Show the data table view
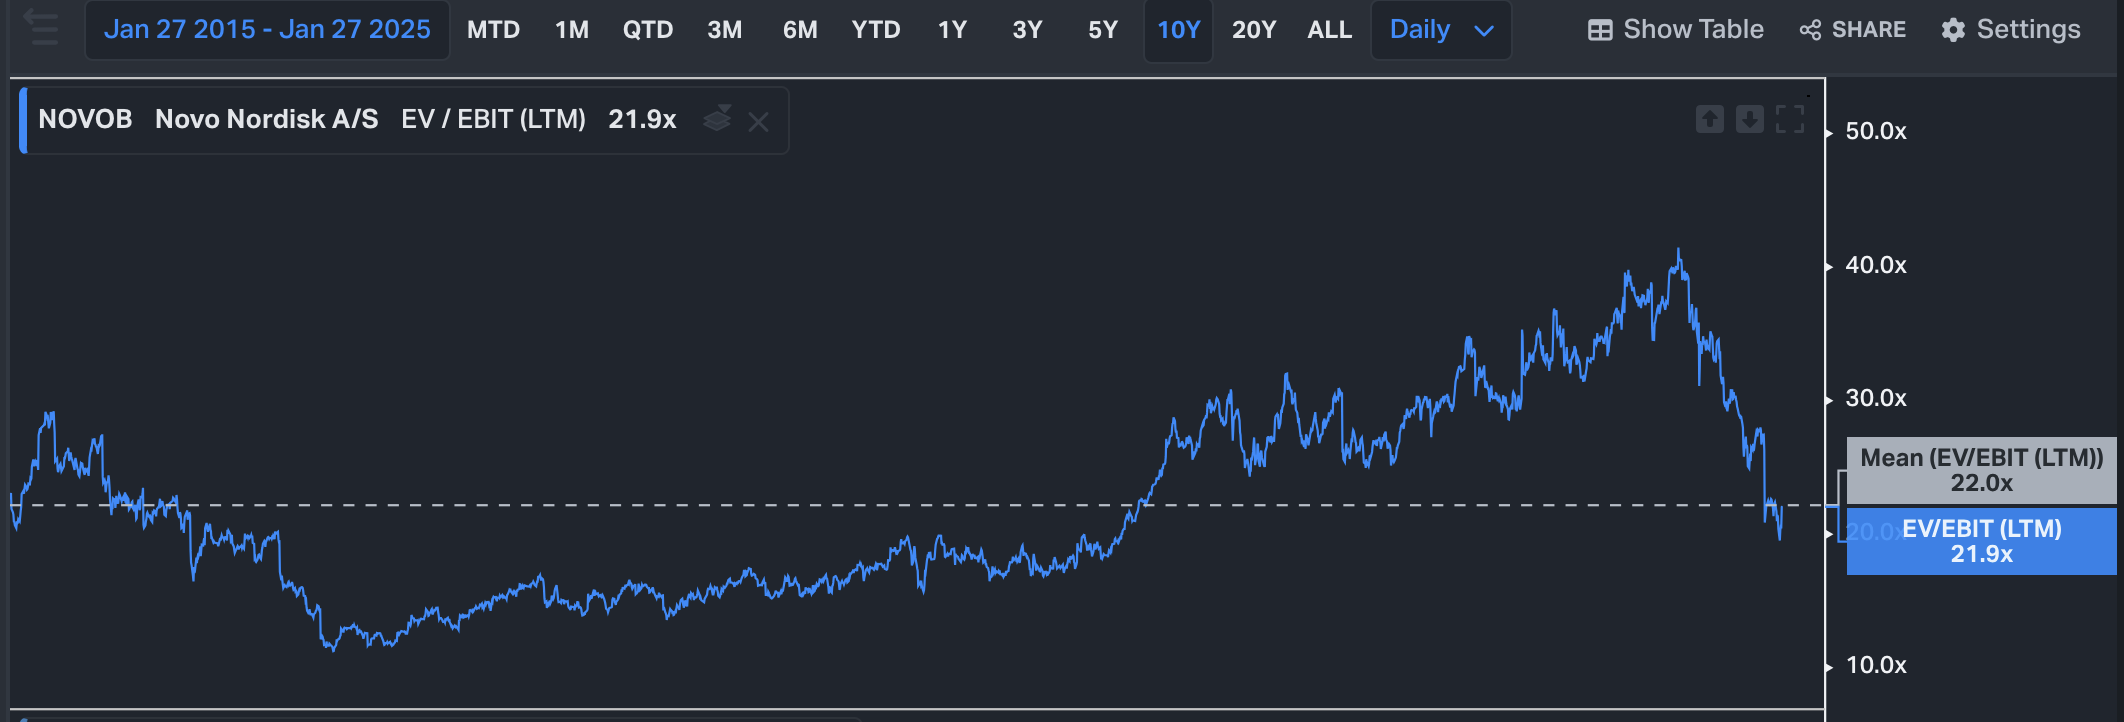This screenshot has width=2124, height=722. point(1676,30)
